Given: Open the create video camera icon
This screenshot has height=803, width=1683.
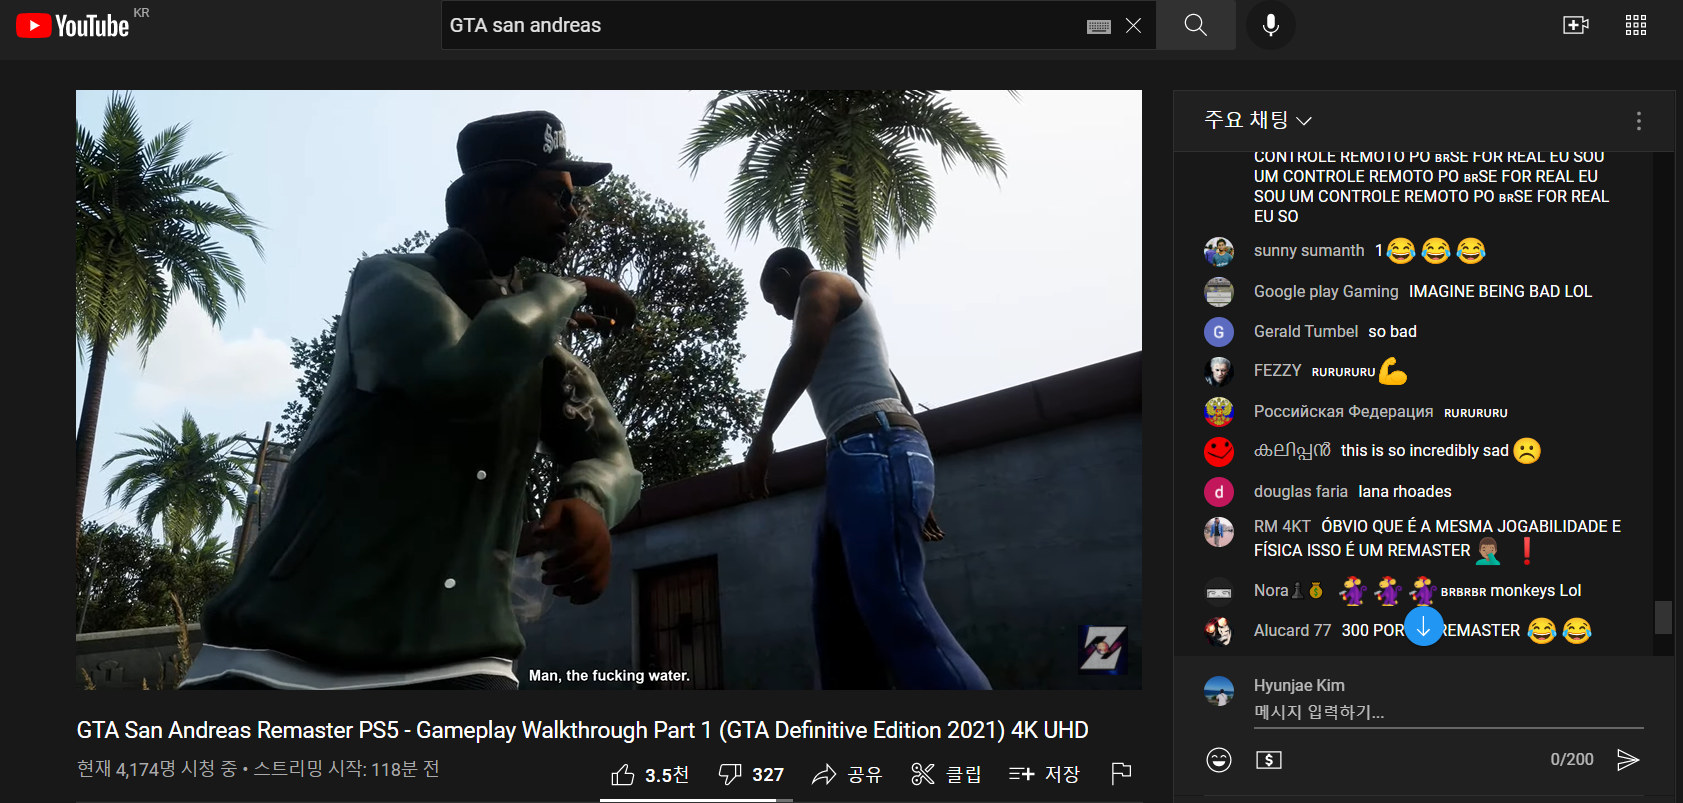Looking at the screenshot, I should (x=1576, y=25).
